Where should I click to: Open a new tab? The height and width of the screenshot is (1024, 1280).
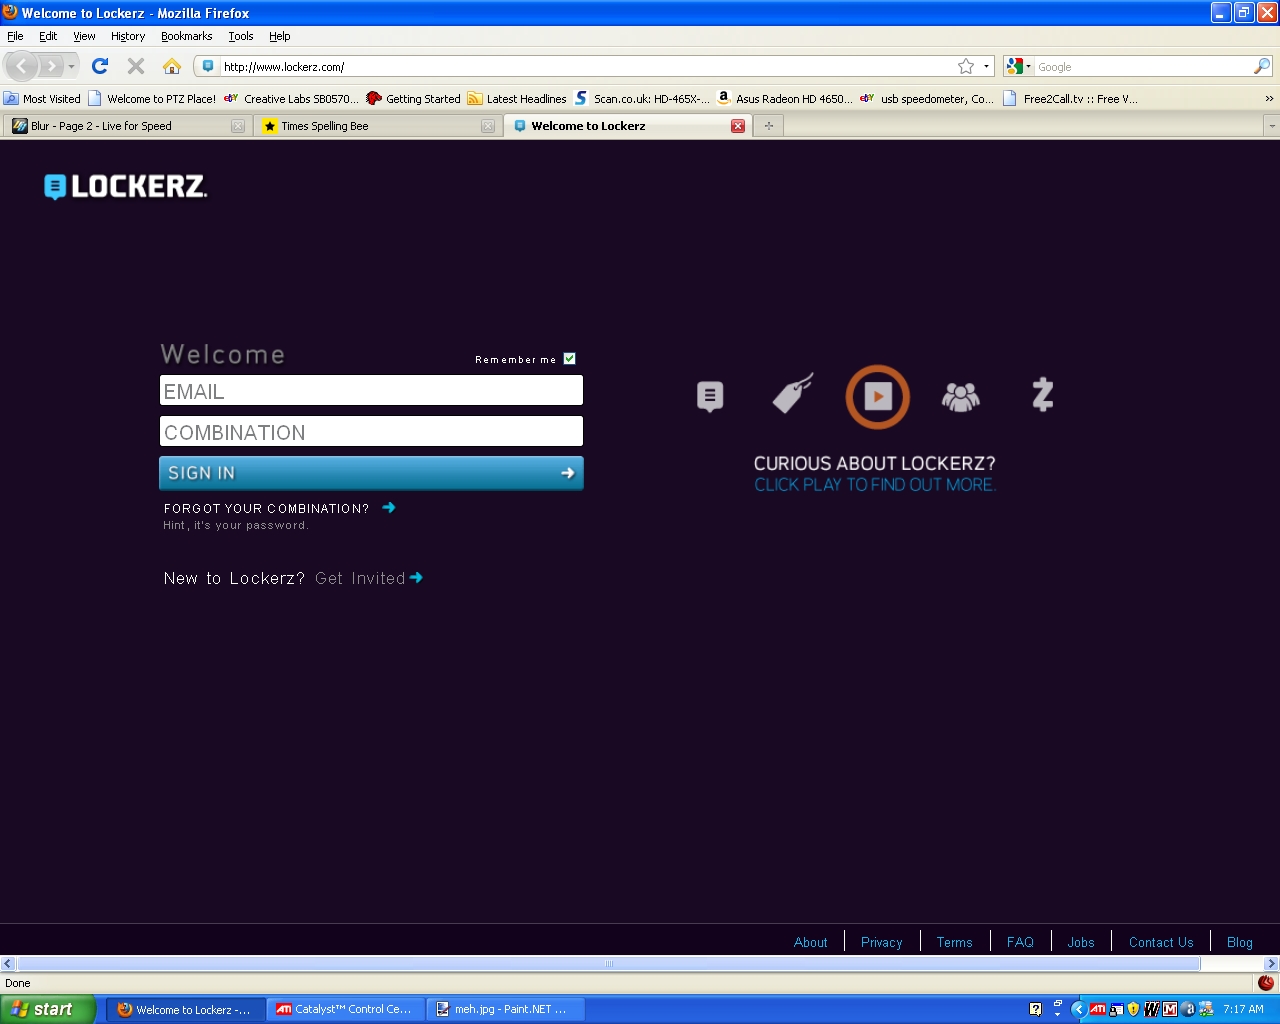coord(768,126)
